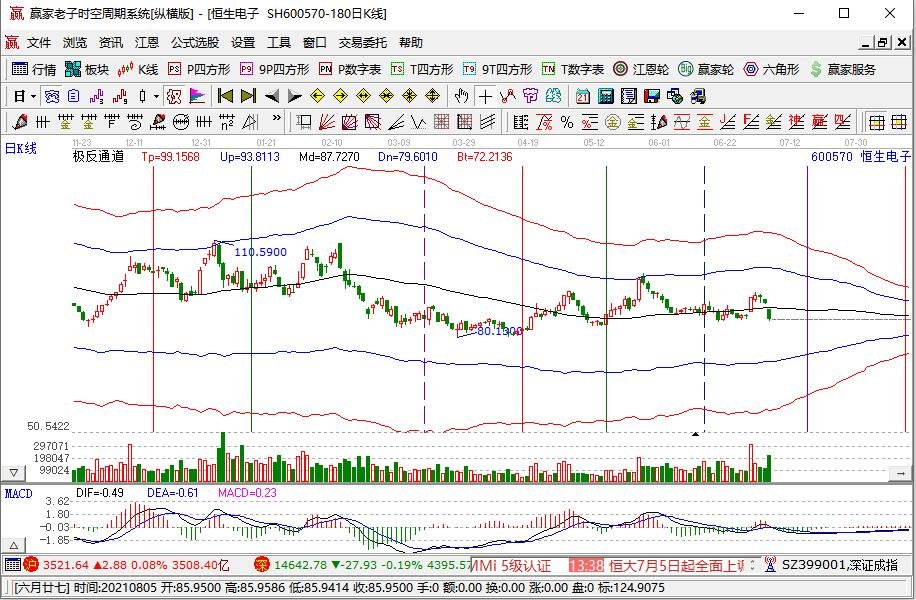Image resolution: width=916 pixels, height=600 pixels.
Task: Open the 江恩 menu
Action: point(146,43)
